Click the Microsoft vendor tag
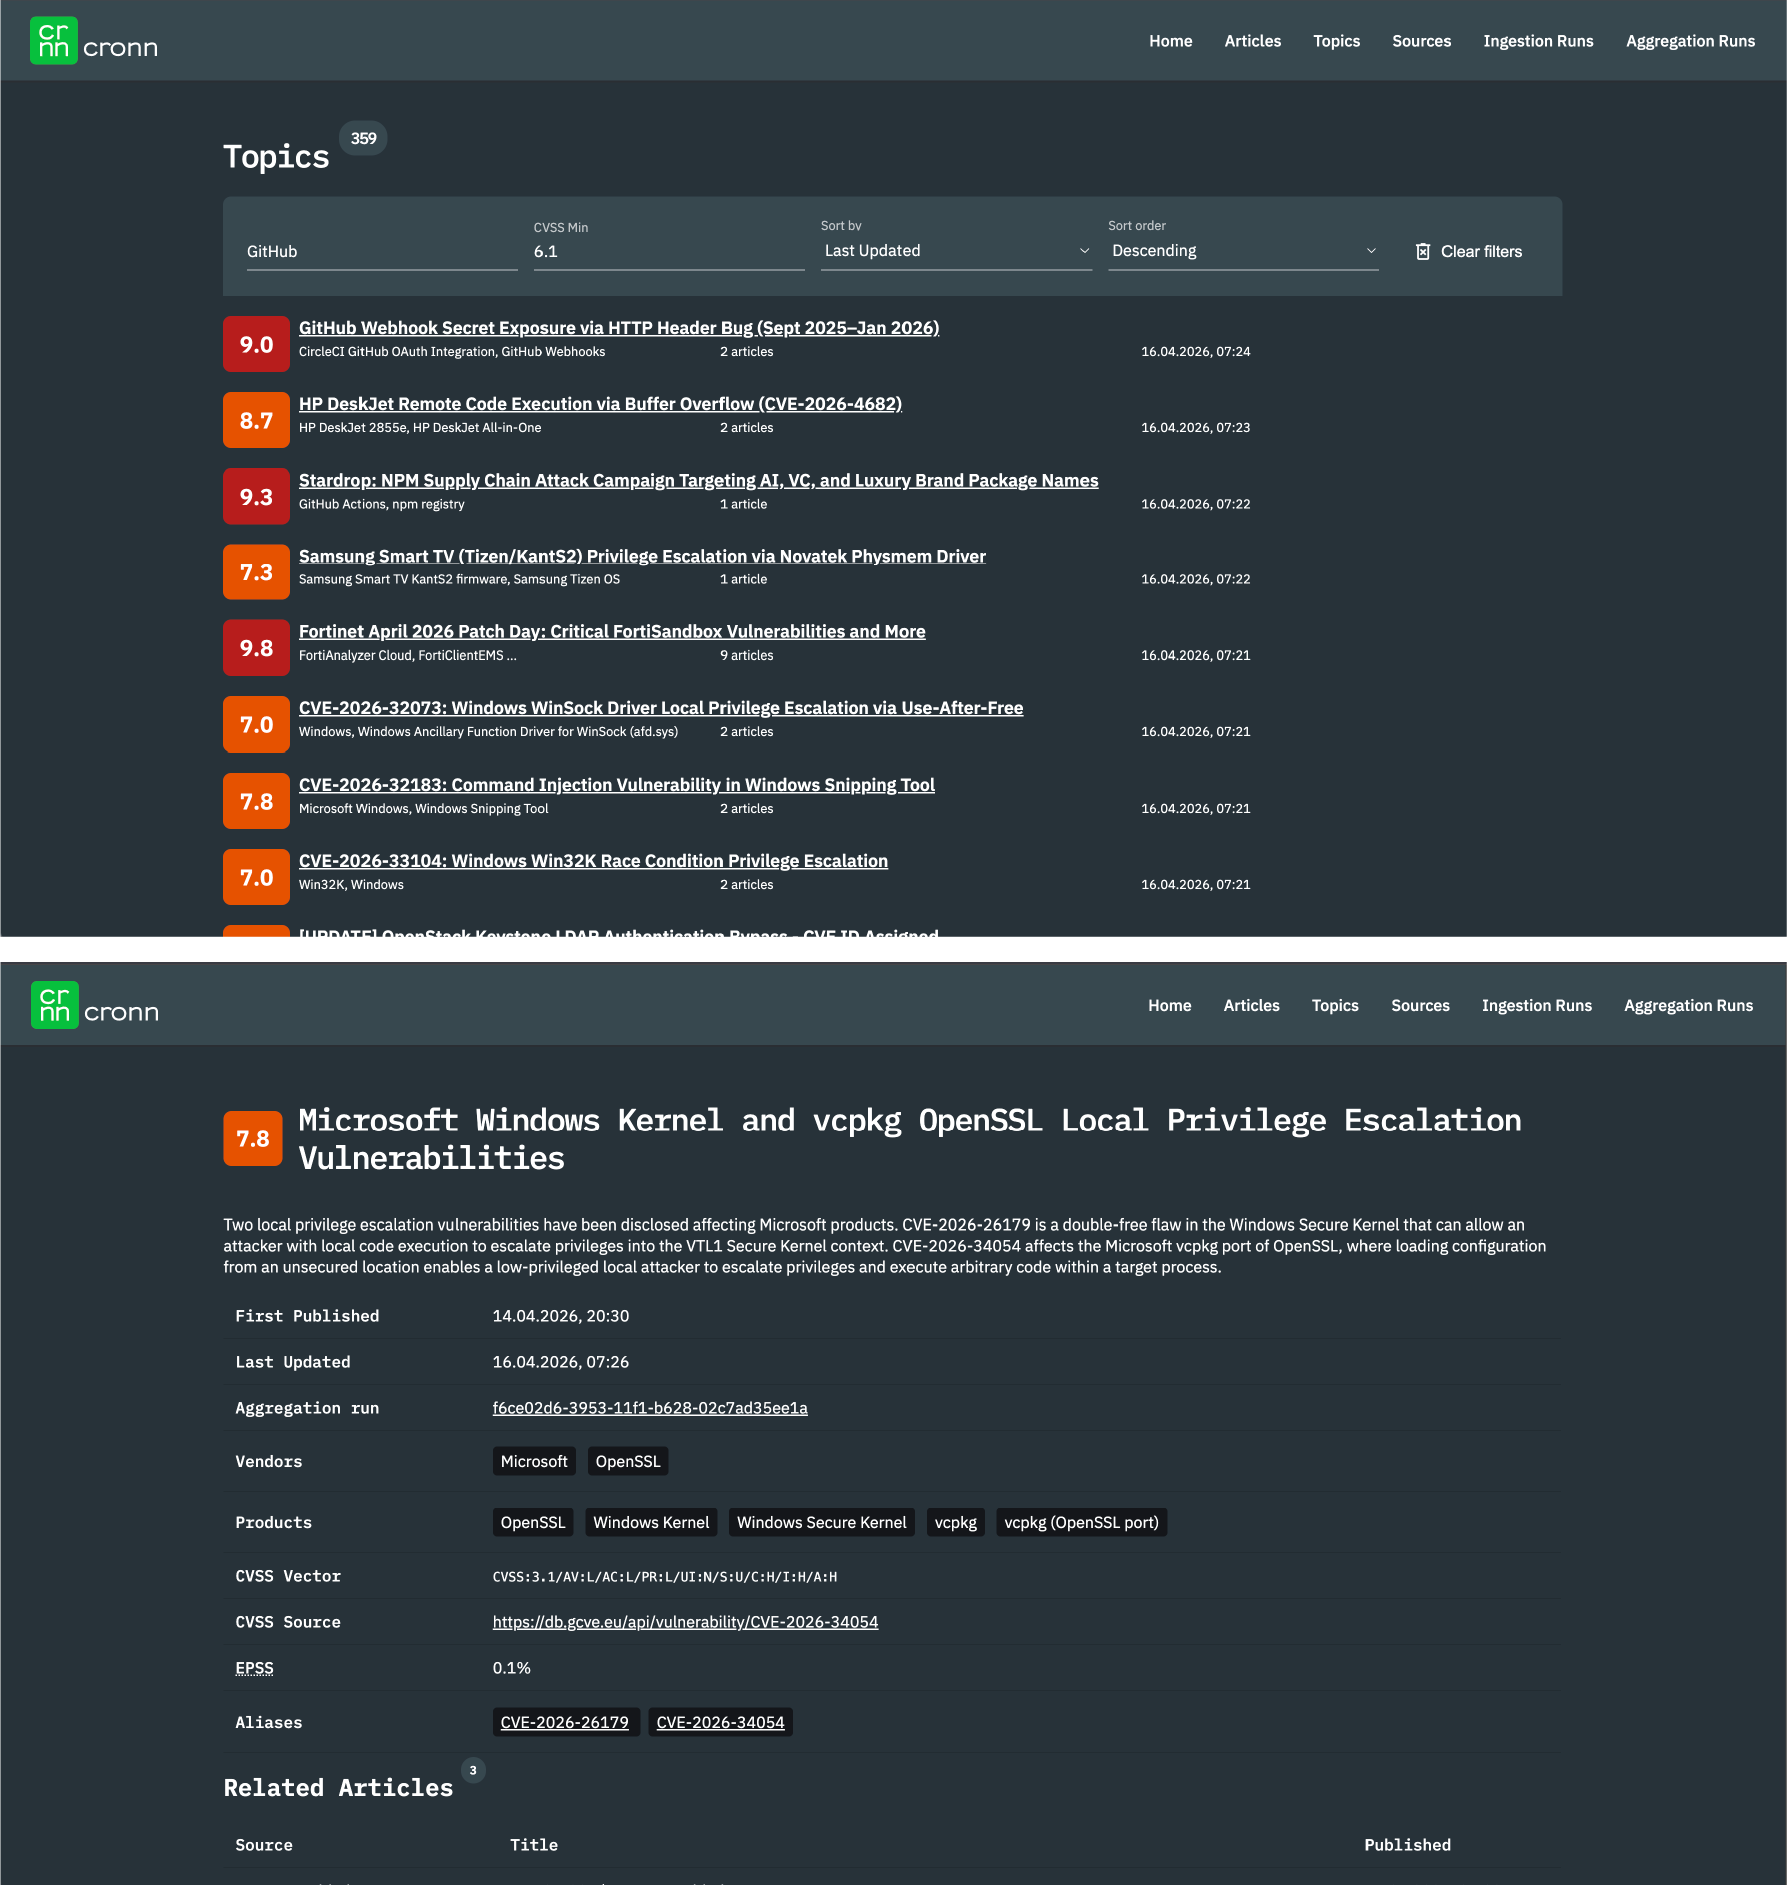The height and width of the screenshot is (1885, 1787). pos(534,1461)
